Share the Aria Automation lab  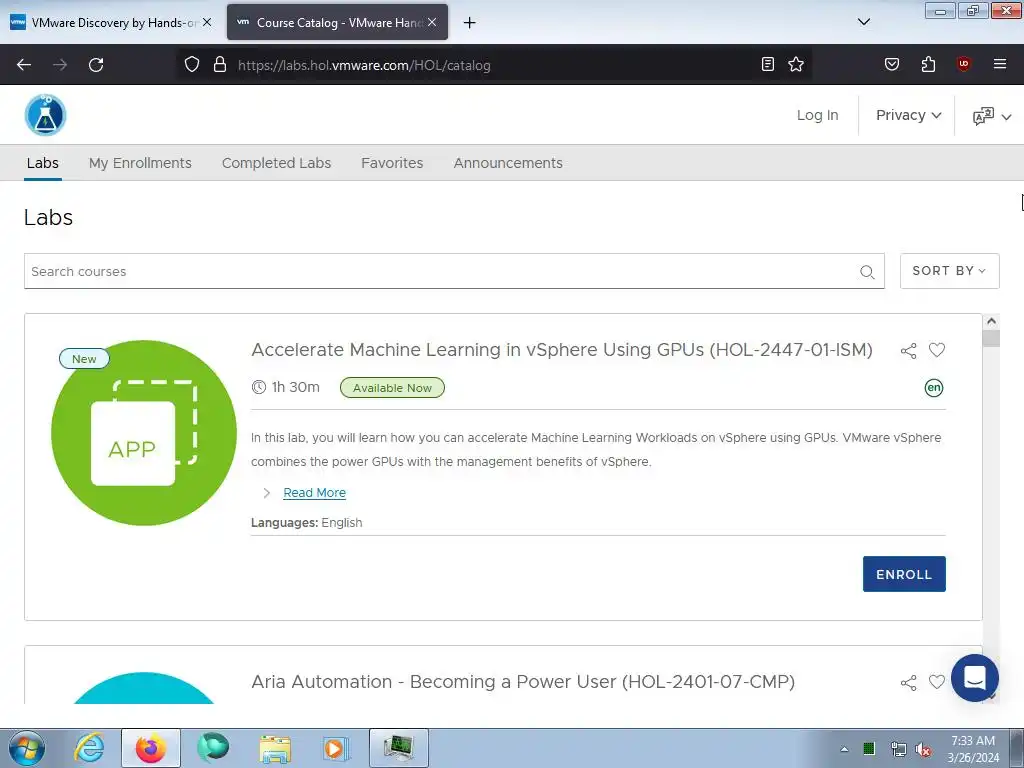click(908, 683)
